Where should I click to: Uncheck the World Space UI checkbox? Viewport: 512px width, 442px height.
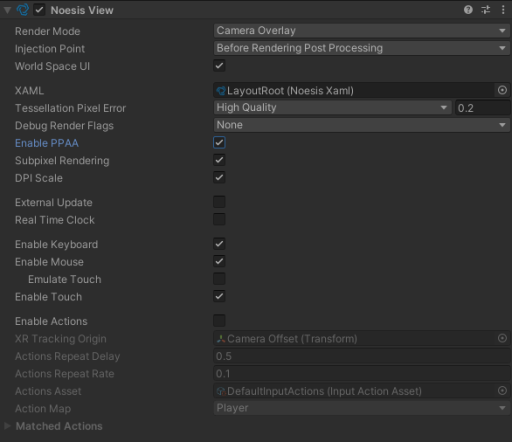(219, 65)
